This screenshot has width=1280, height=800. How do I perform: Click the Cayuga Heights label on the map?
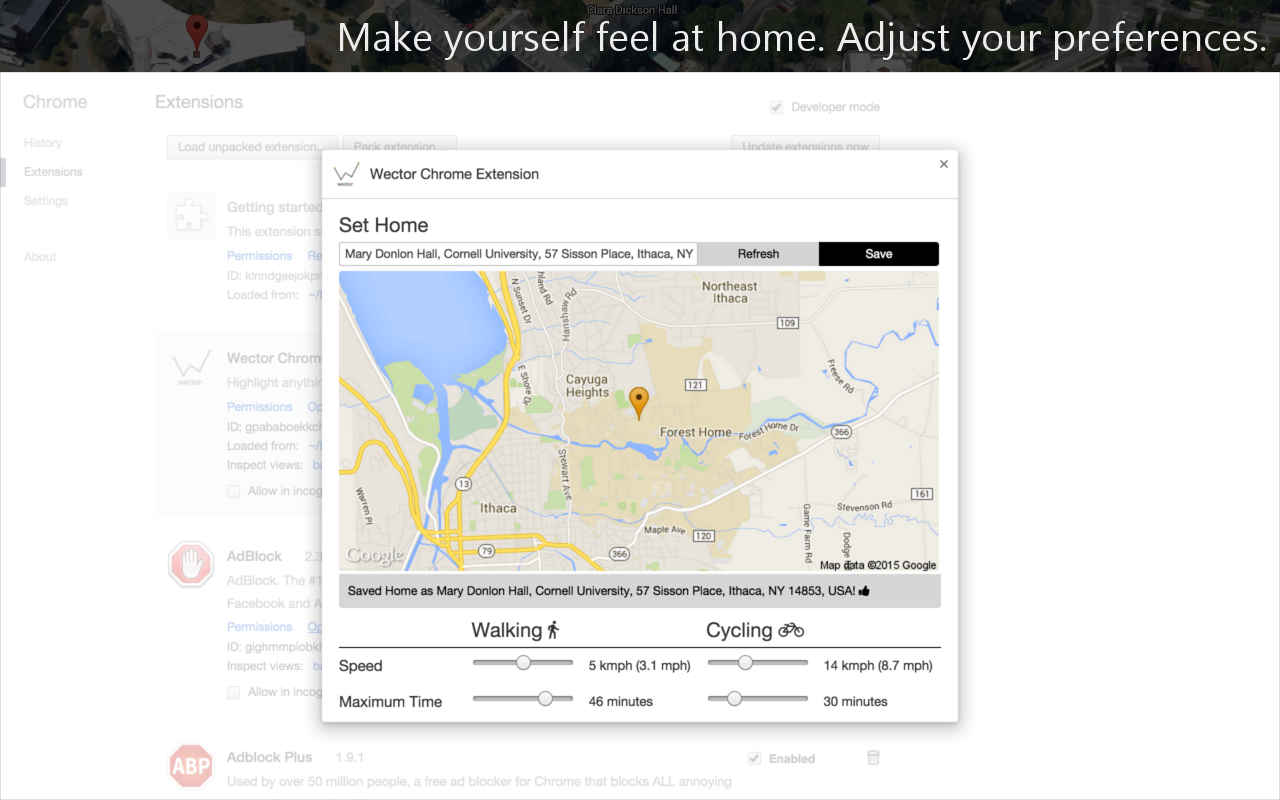587,386
